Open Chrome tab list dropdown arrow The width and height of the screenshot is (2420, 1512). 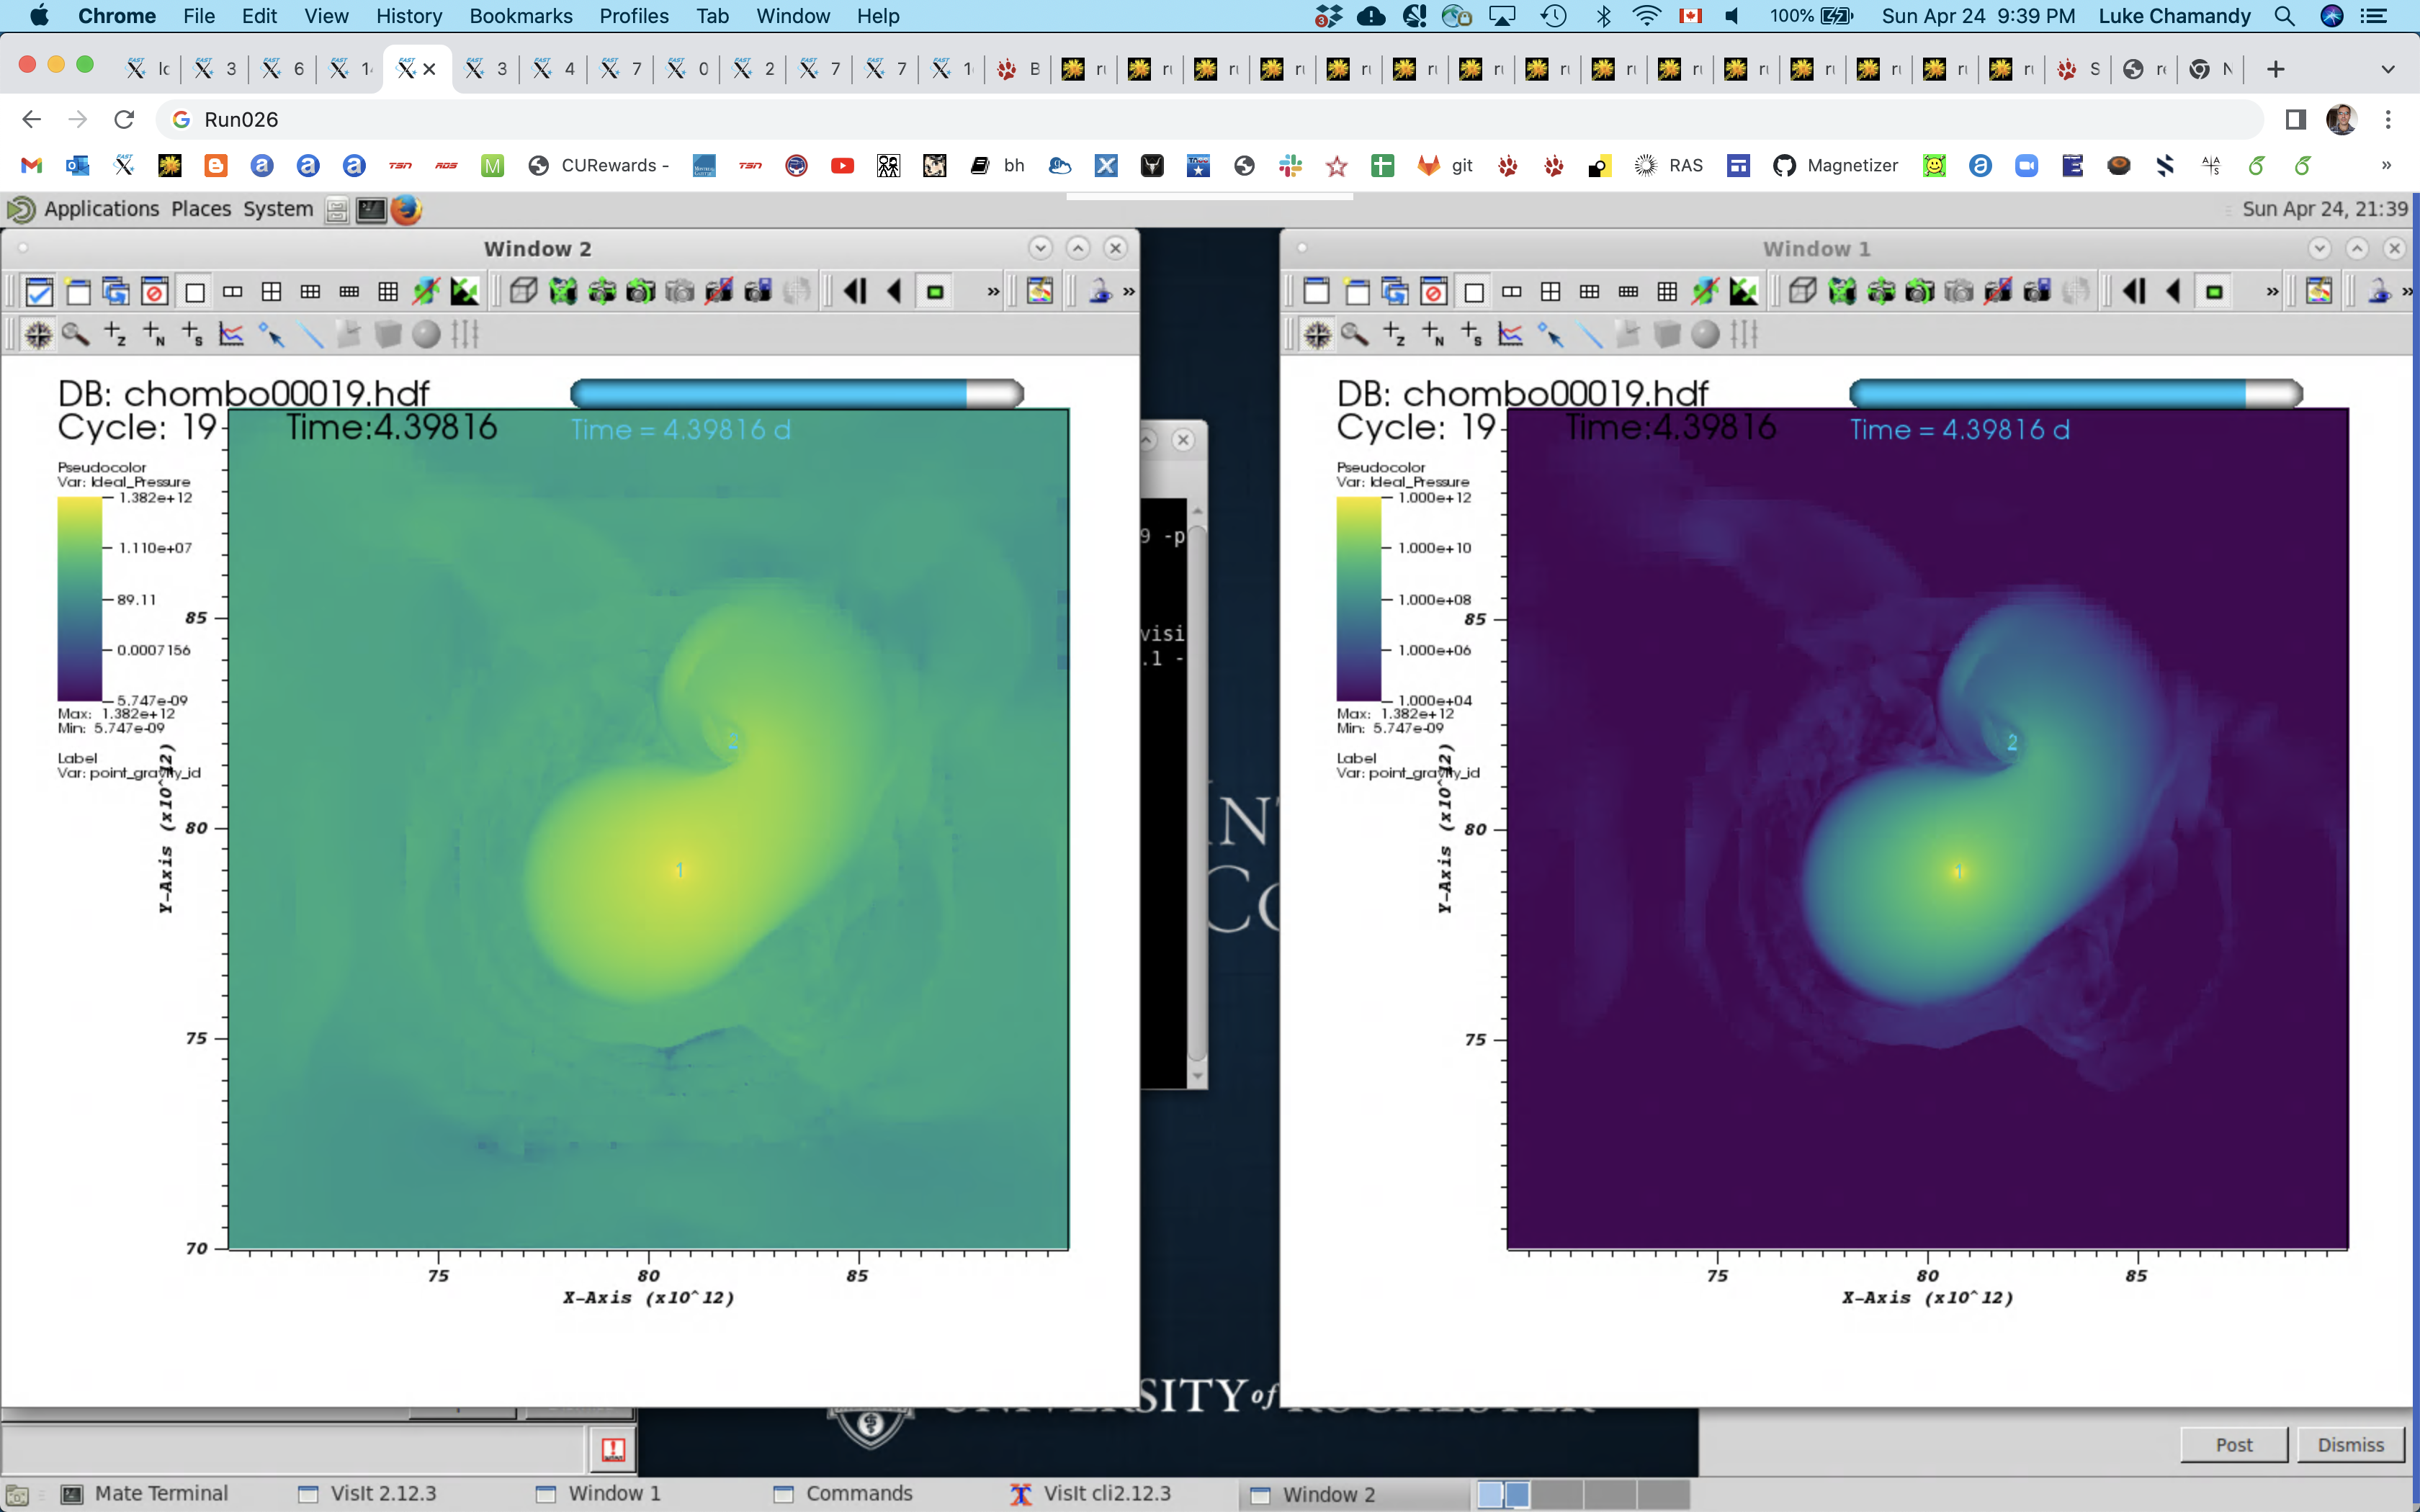(2388, 69)
